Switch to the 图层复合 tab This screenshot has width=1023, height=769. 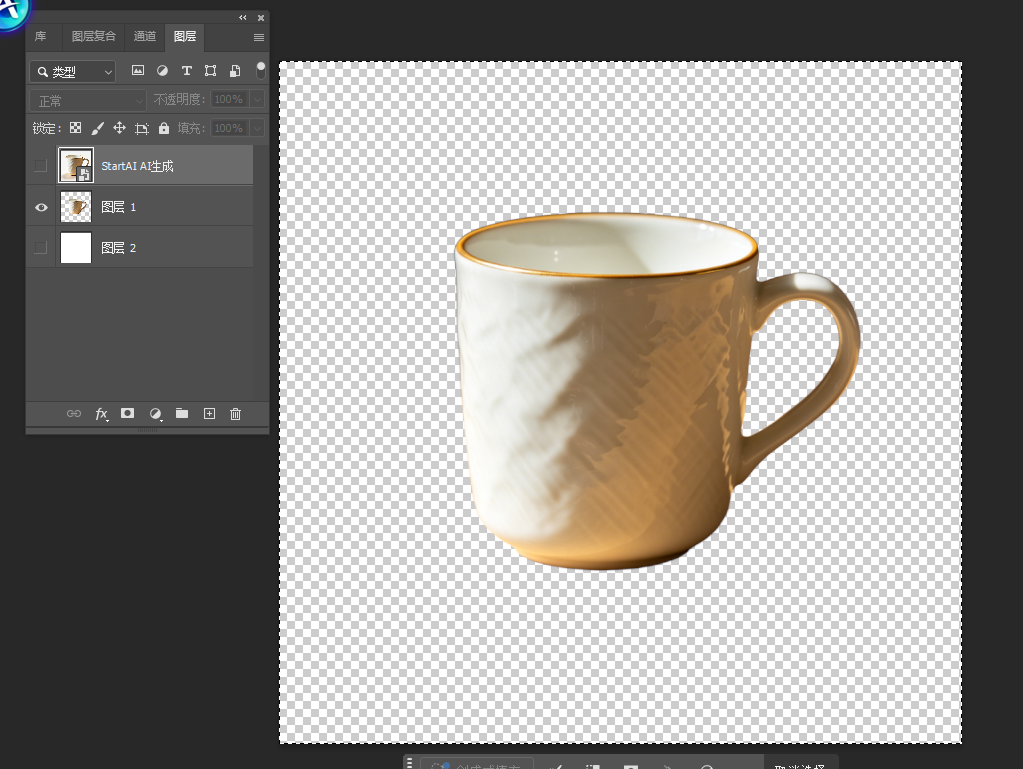(x=93, y=37)
